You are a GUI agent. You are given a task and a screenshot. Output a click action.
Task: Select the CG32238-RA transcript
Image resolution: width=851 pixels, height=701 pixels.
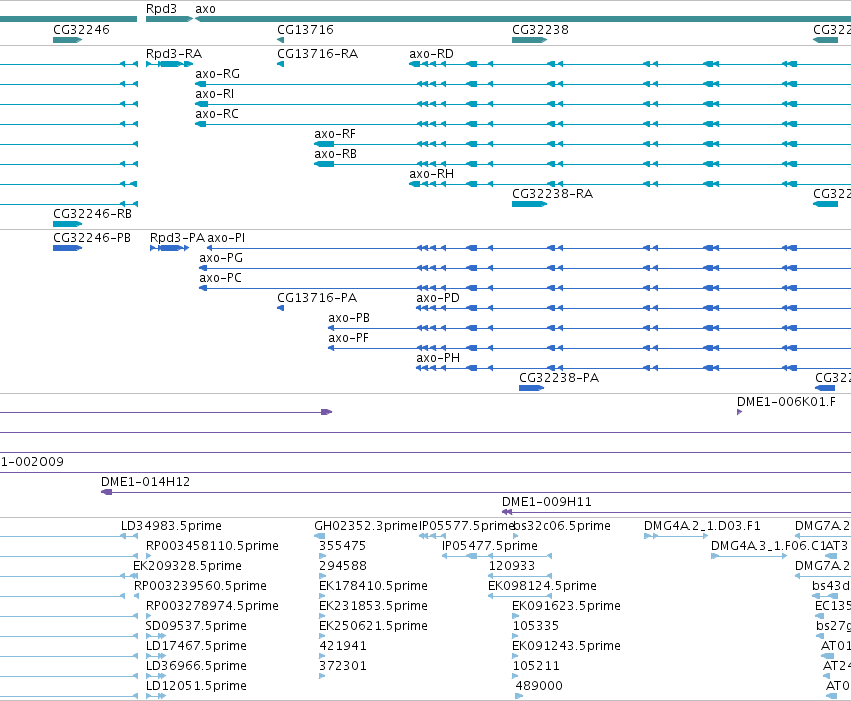529,204
